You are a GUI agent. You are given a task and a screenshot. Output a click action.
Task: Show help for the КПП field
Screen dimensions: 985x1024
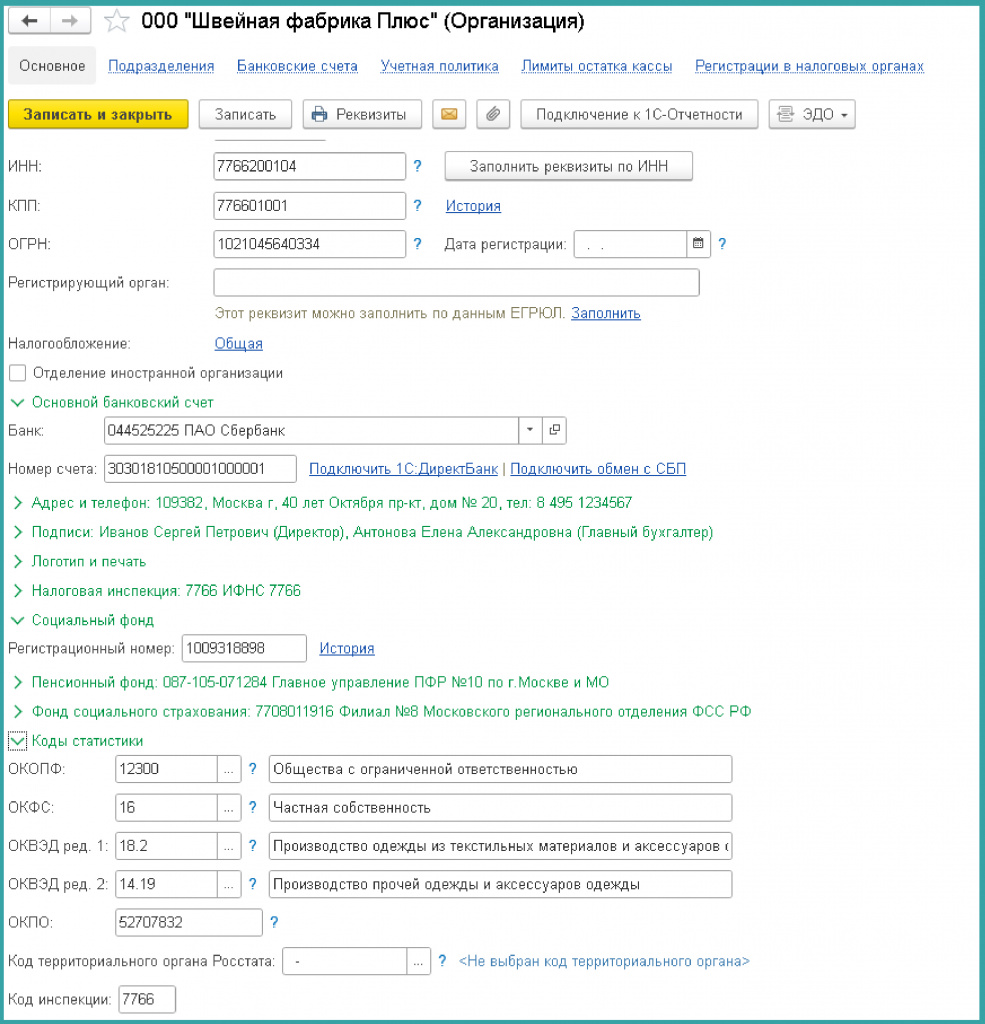(417, 206)
